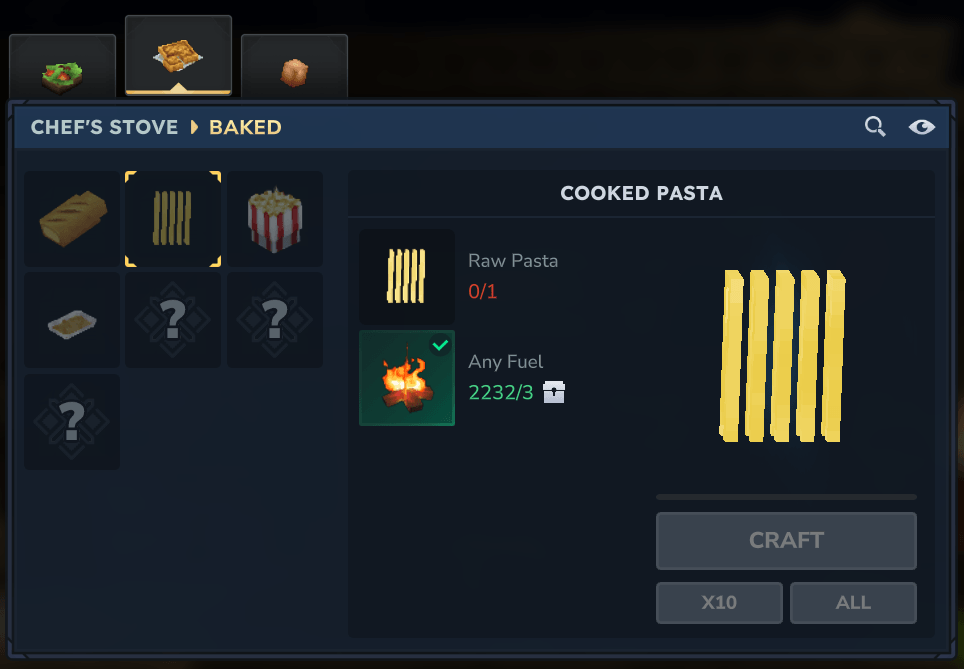Screen dimensions: 964x669
Task: Click the first unknown recipe in second row
Action: point(173,320)
